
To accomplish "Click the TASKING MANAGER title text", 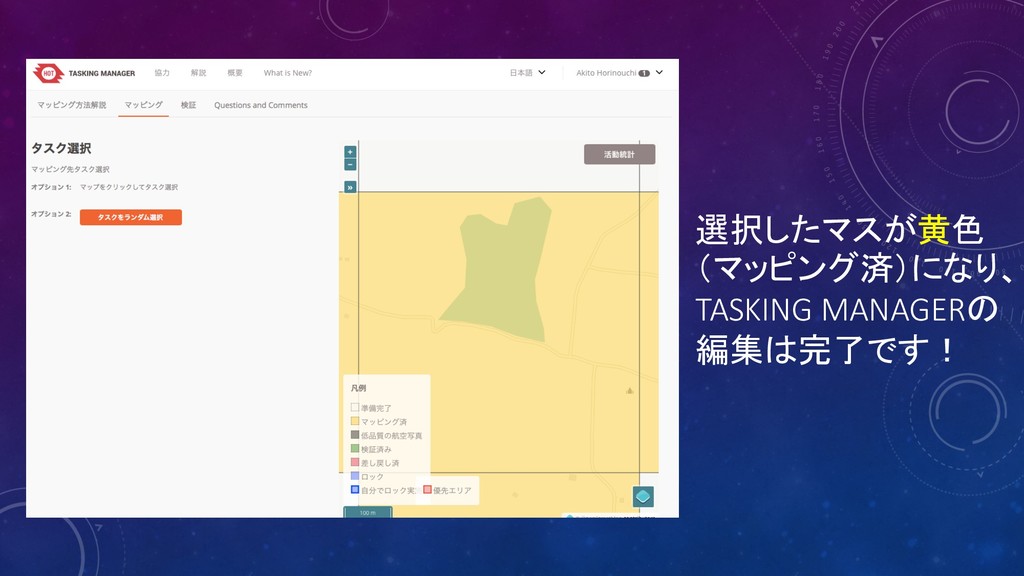I will point(102,73).
